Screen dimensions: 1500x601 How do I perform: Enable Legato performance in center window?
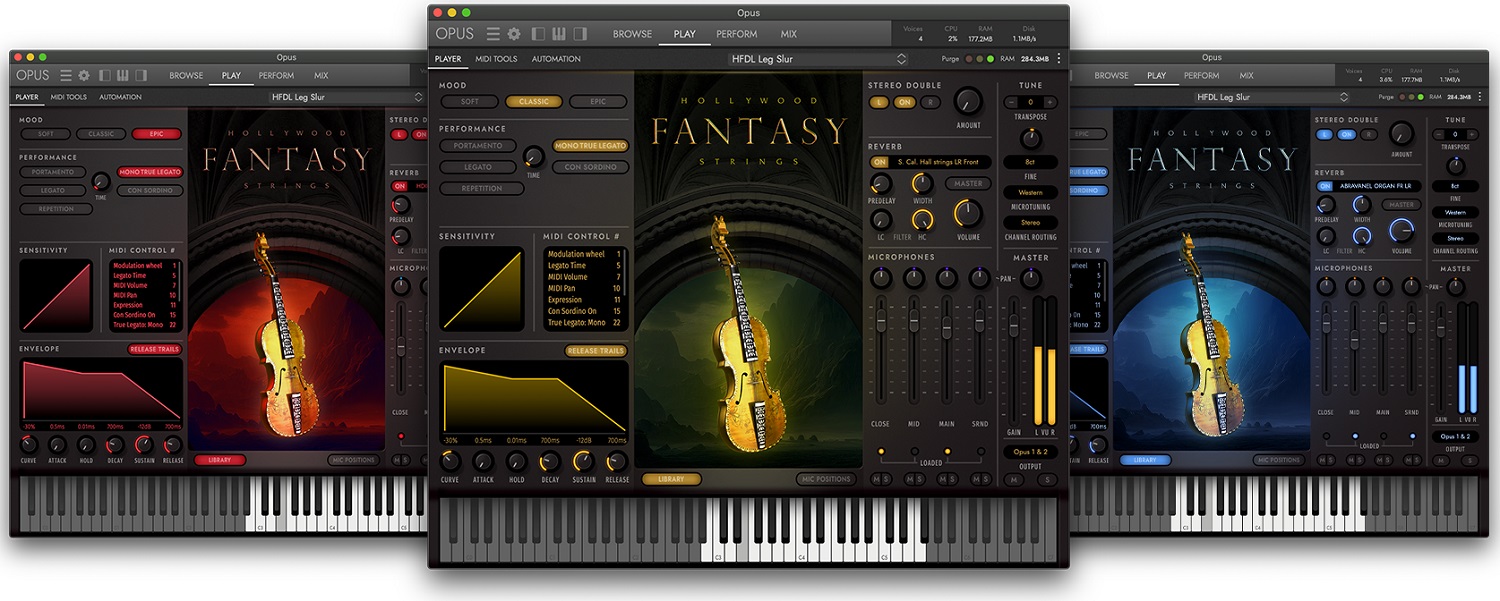pos(478,167)
